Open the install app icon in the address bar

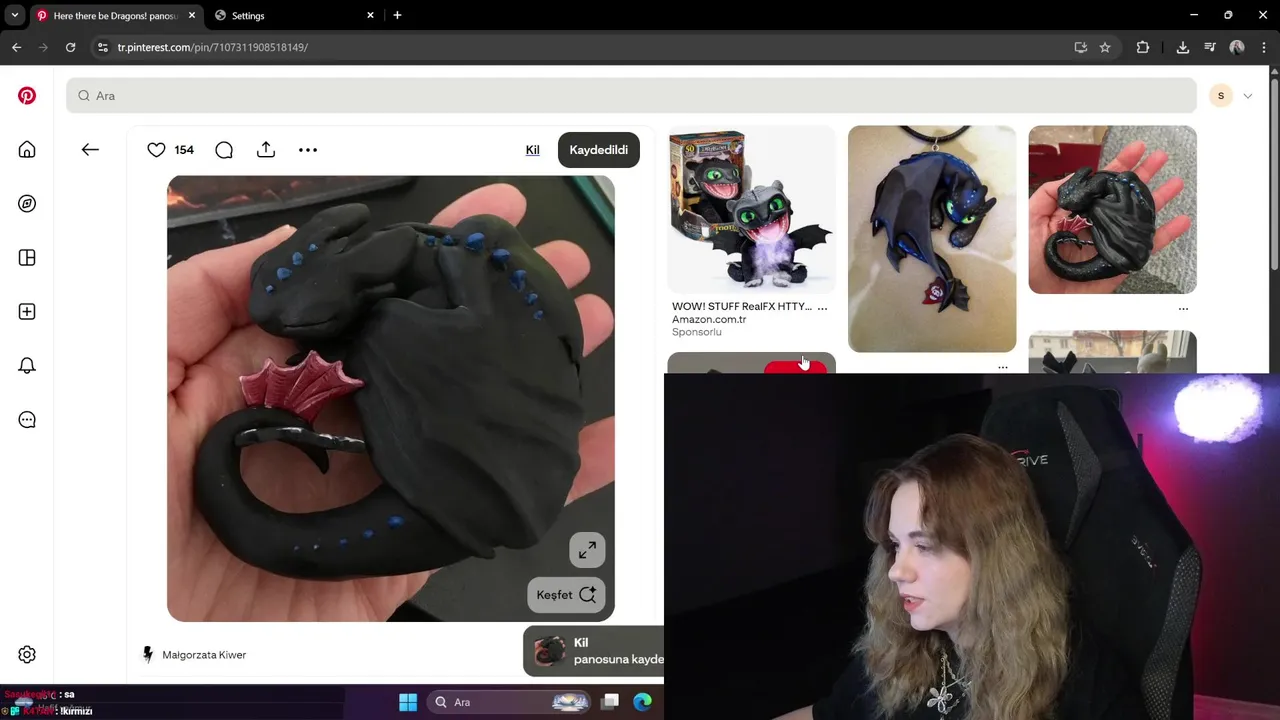[1081, 47]
